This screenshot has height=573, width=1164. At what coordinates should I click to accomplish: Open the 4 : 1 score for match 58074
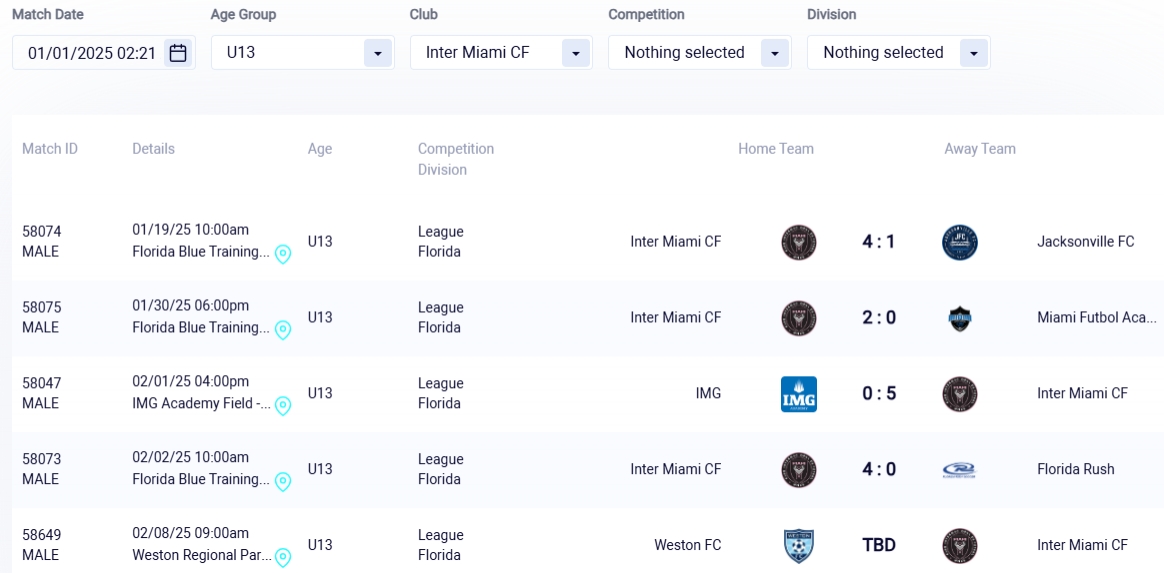(879, 242)
